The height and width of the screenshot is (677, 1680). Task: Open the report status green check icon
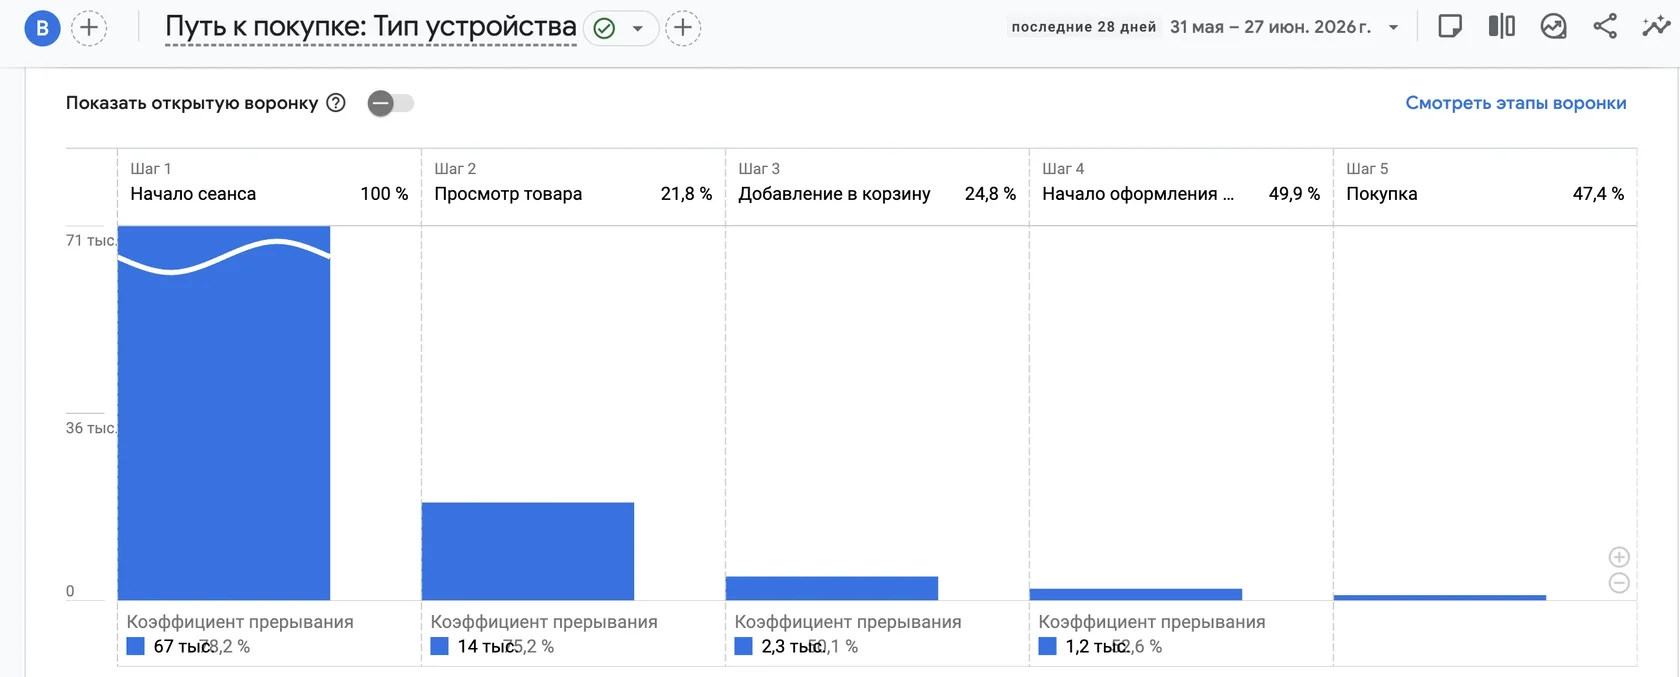click(x=604, y=28)
